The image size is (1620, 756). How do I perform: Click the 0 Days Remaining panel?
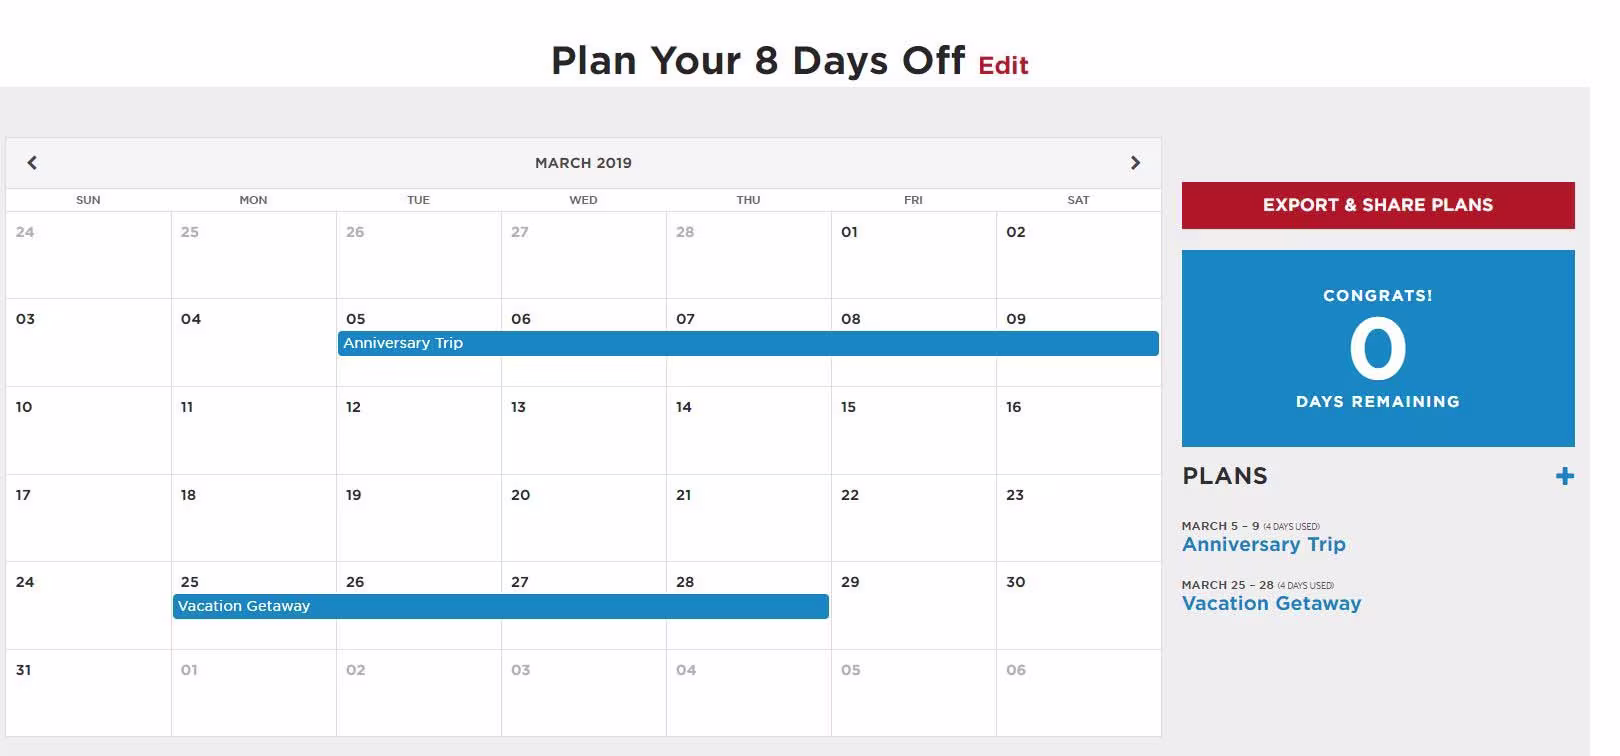tap(1377, 348)
